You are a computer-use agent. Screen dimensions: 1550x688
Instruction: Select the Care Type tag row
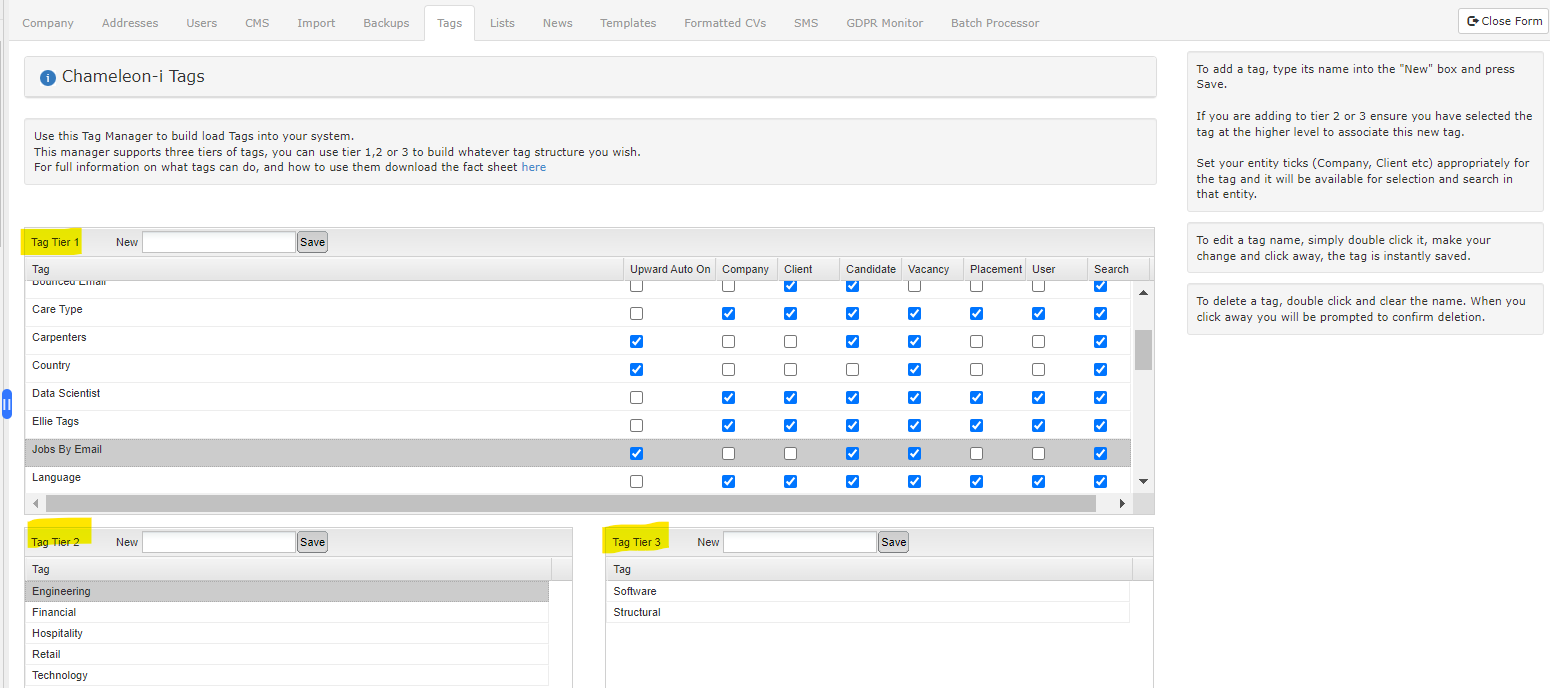click(577, 313)
